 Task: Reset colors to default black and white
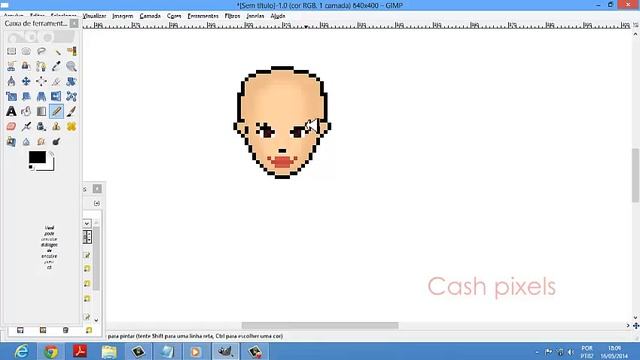coord(31,167)
